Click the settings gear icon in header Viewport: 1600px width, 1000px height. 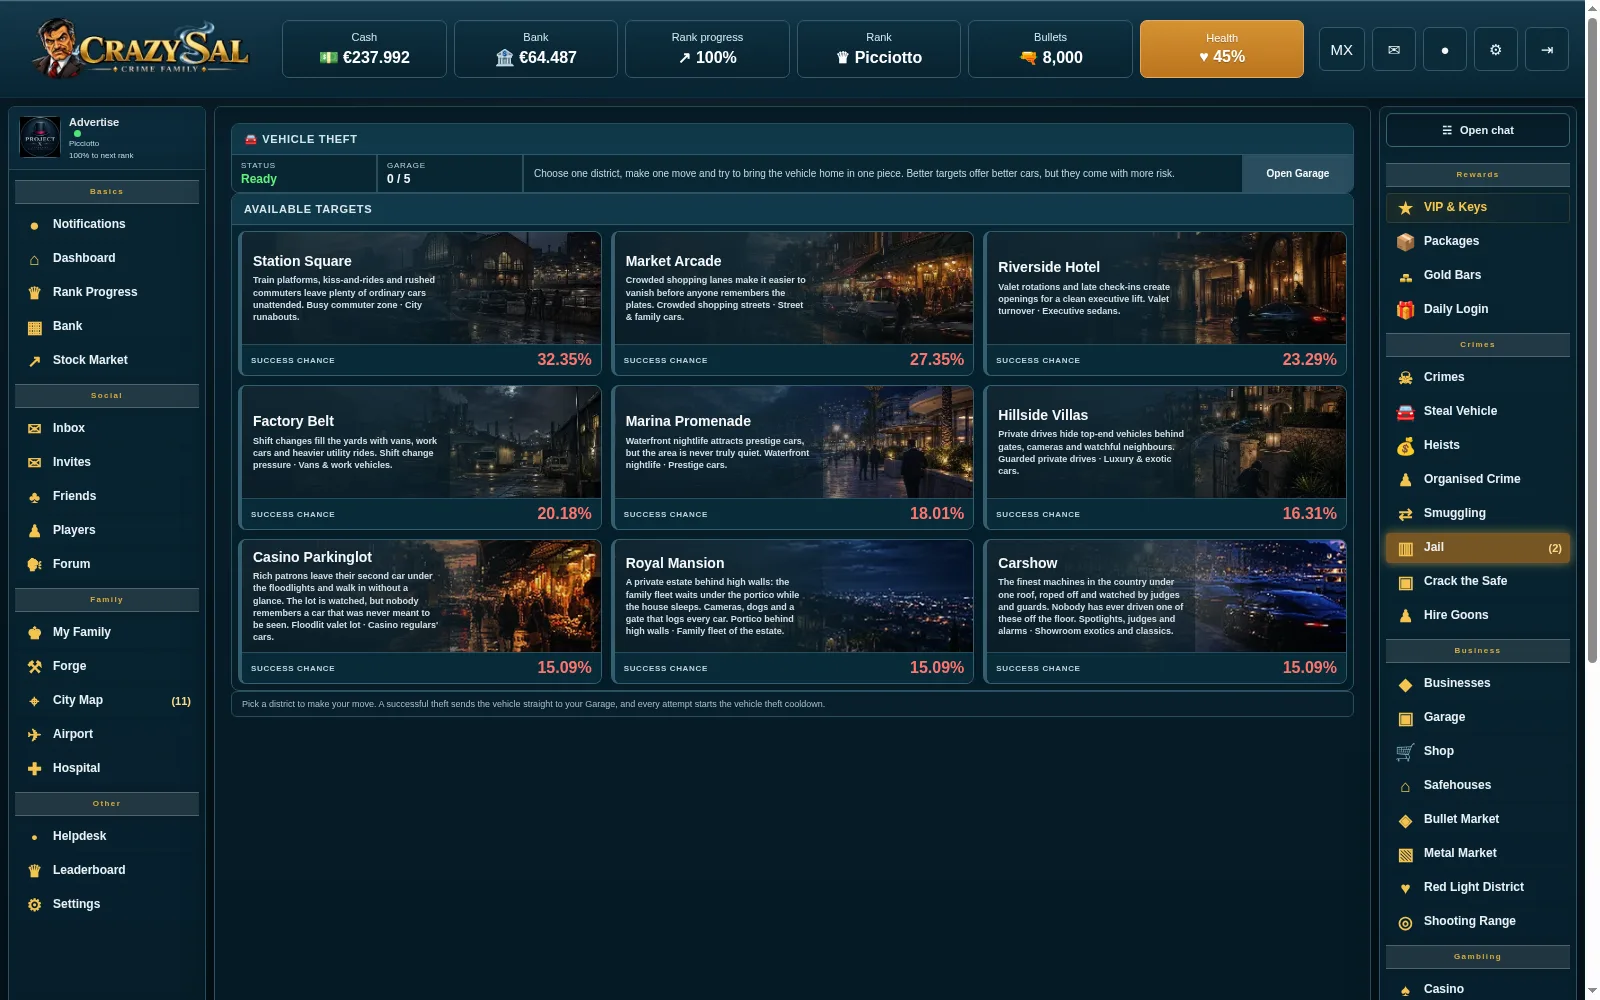[1495, 49]
